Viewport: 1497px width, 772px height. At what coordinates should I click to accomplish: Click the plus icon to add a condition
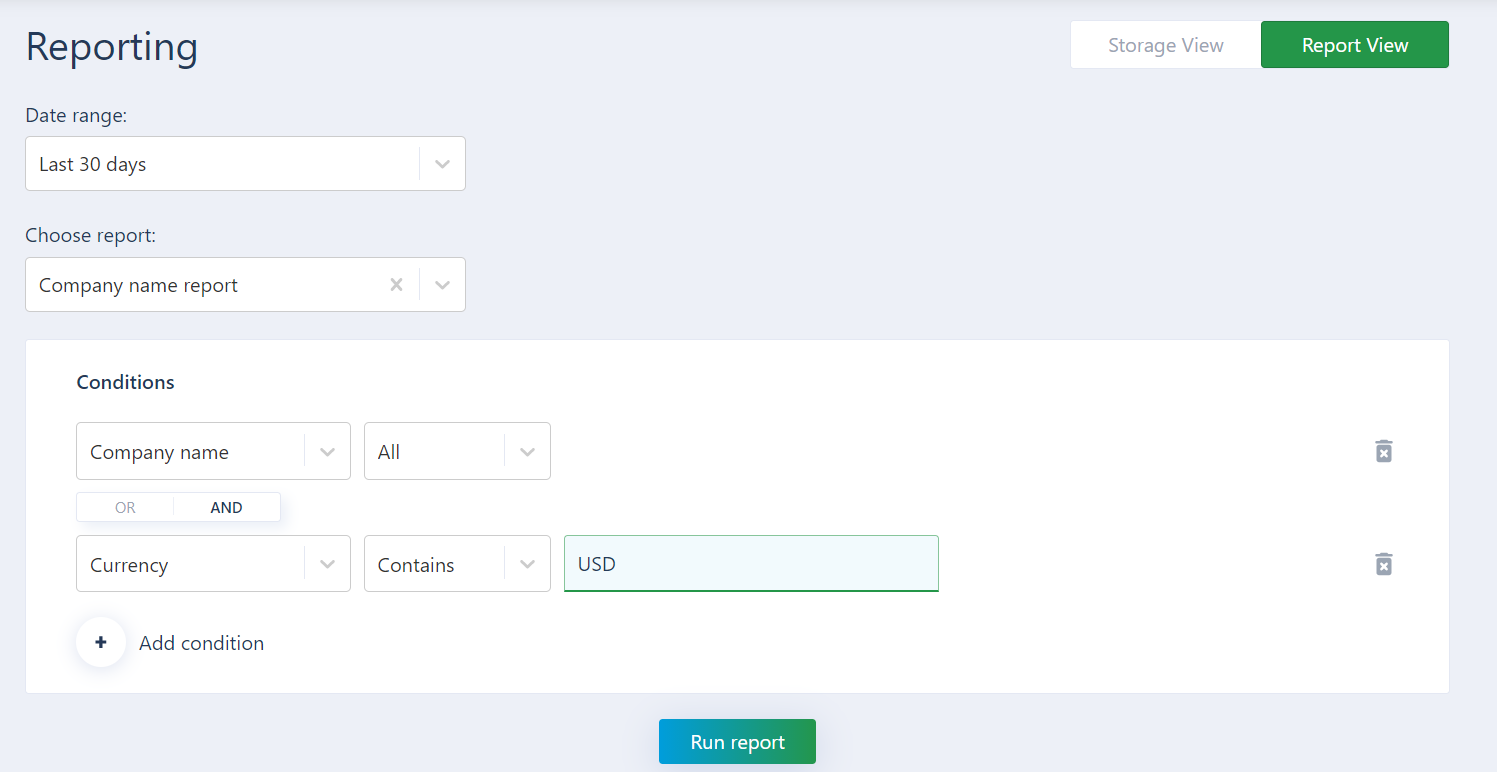coord(101,642)
